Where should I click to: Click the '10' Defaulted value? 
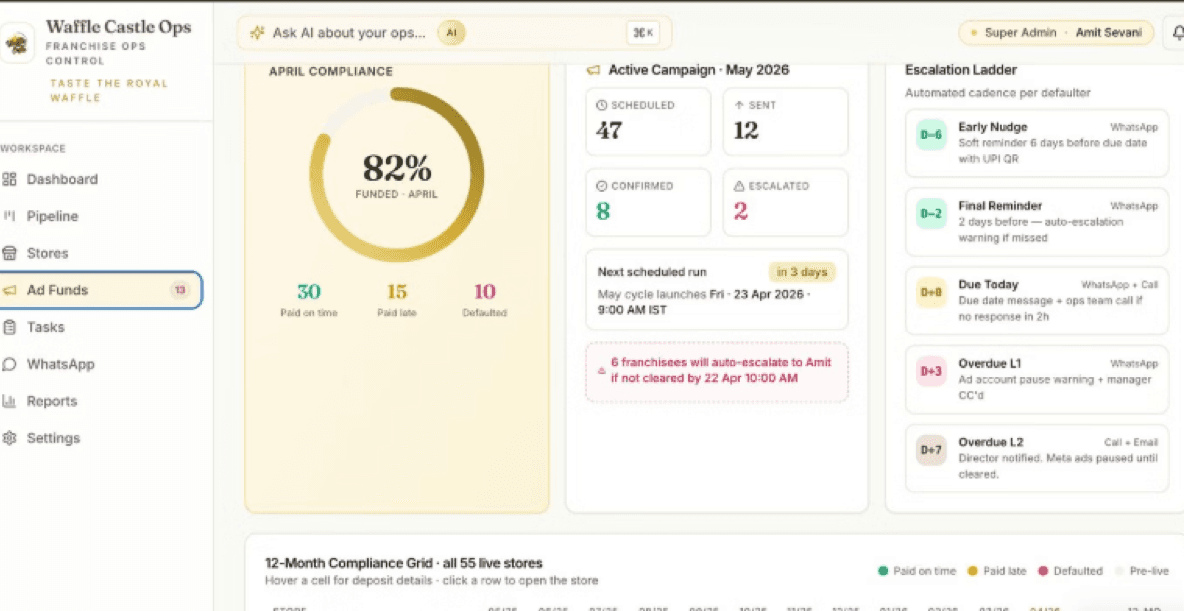[484, 292]
